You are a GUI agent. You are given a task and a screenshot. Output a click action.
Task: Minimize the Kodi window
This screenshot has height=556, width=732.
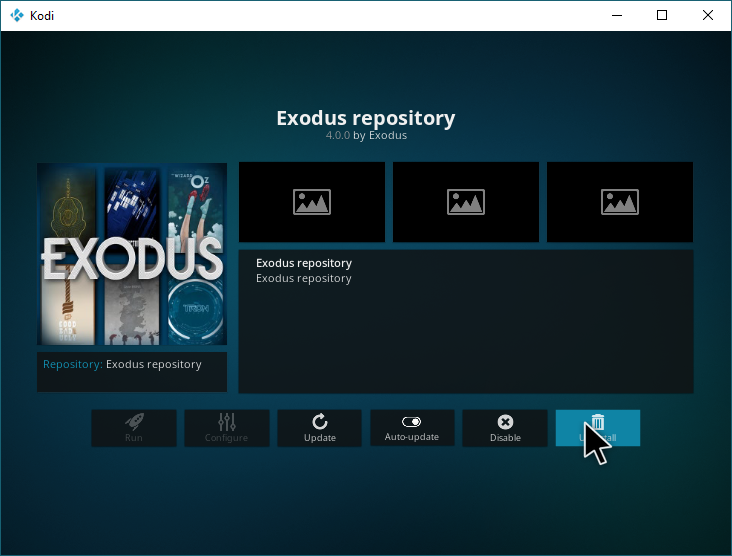617,15
